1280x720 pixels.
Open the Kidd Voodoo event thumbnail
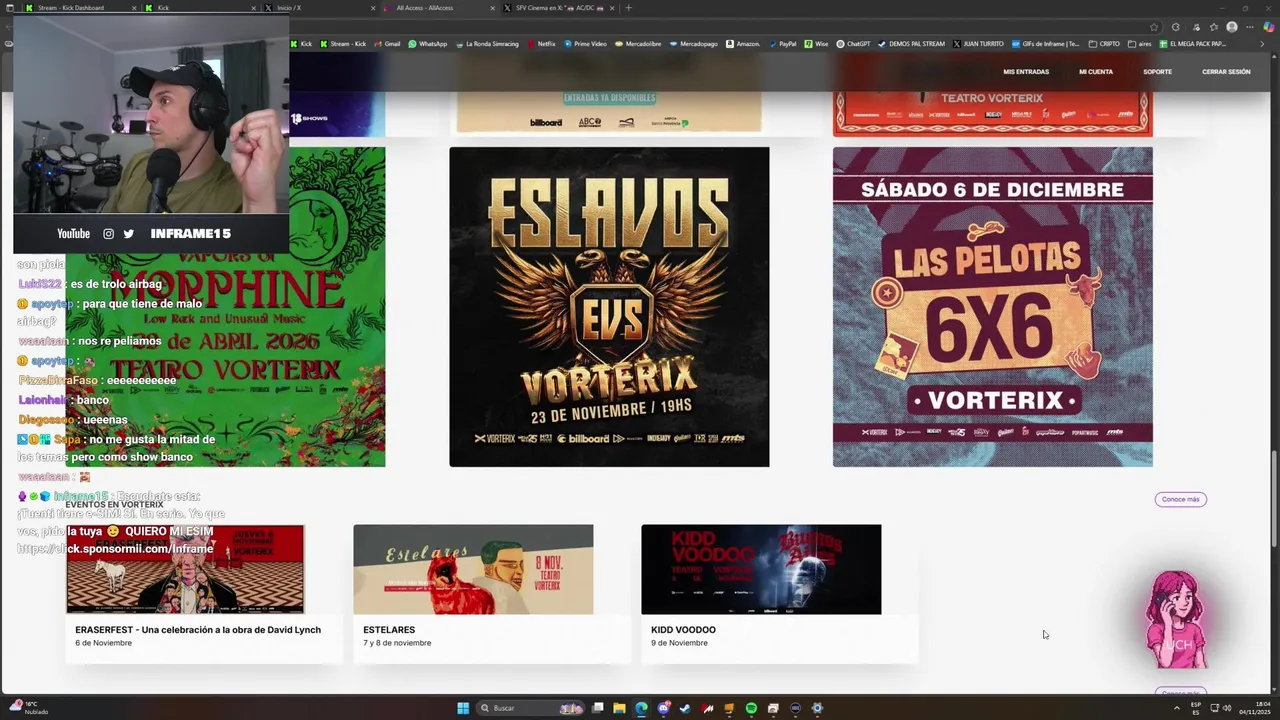coord(761,569)
